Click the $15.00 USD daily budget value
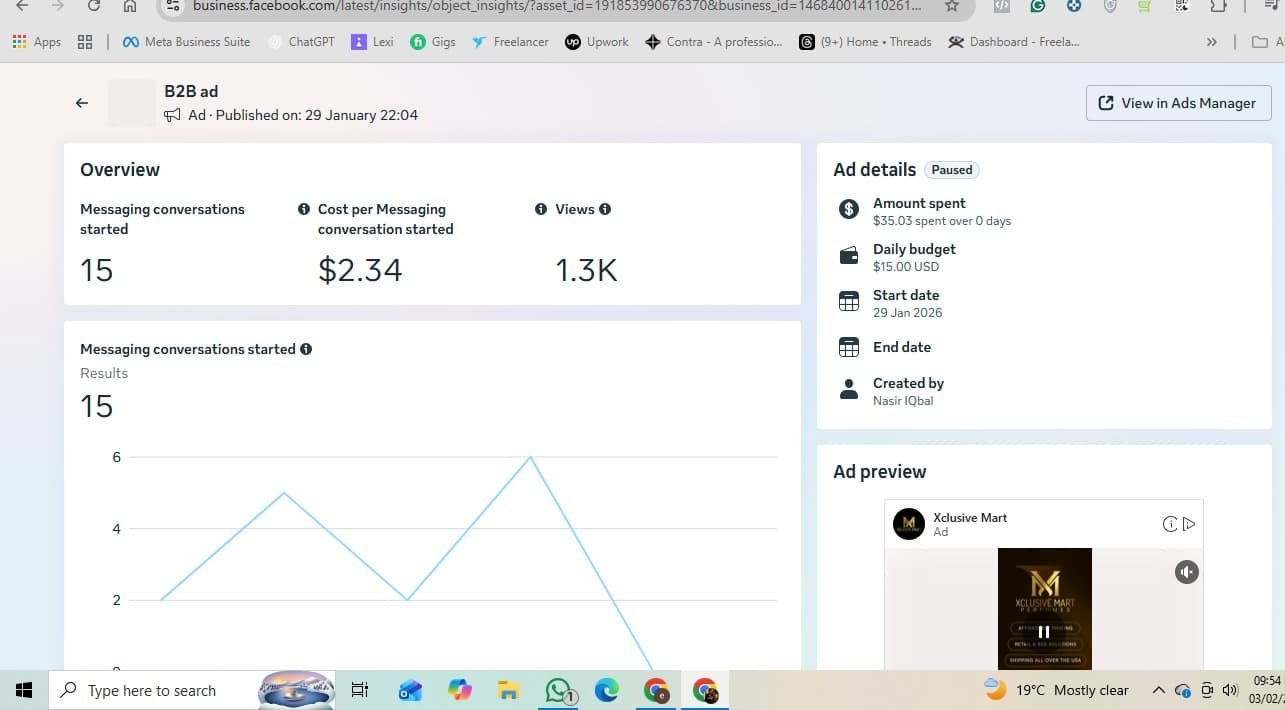This screenshot has width=1285, height=710. pos(906,267)
